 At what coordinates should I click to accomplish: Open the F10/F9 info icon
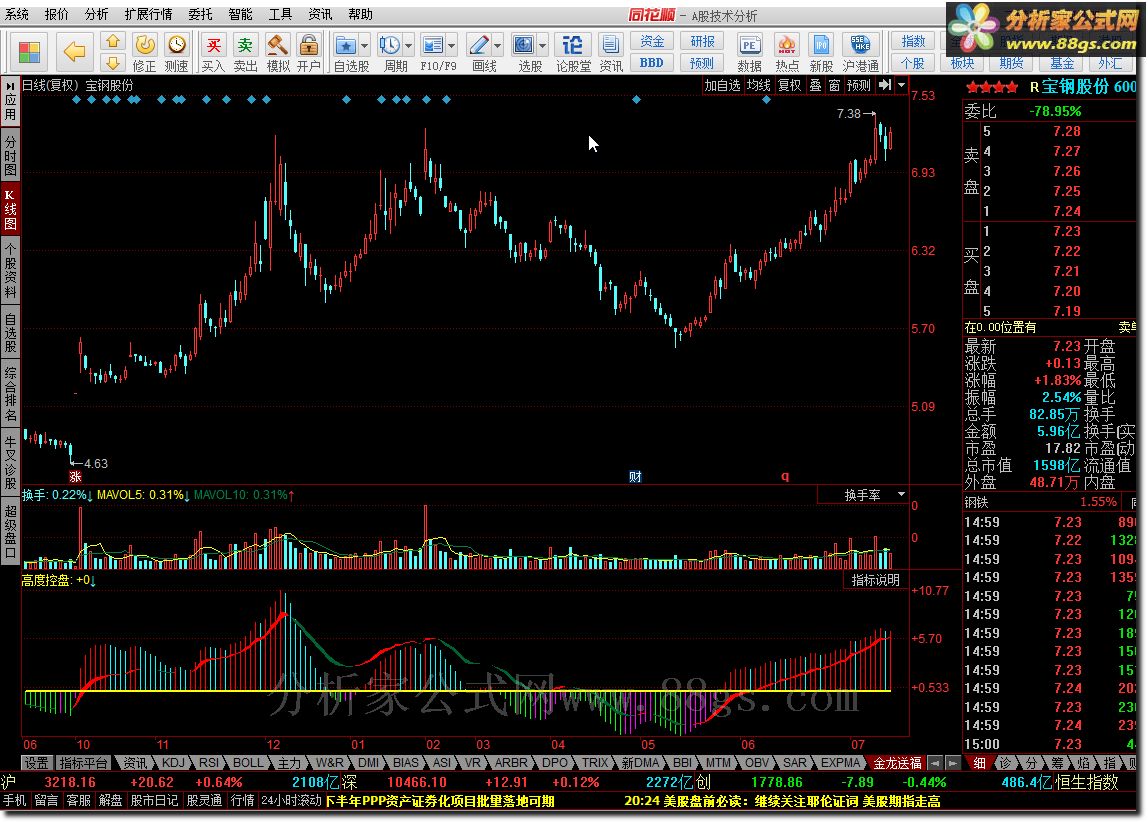433,45
